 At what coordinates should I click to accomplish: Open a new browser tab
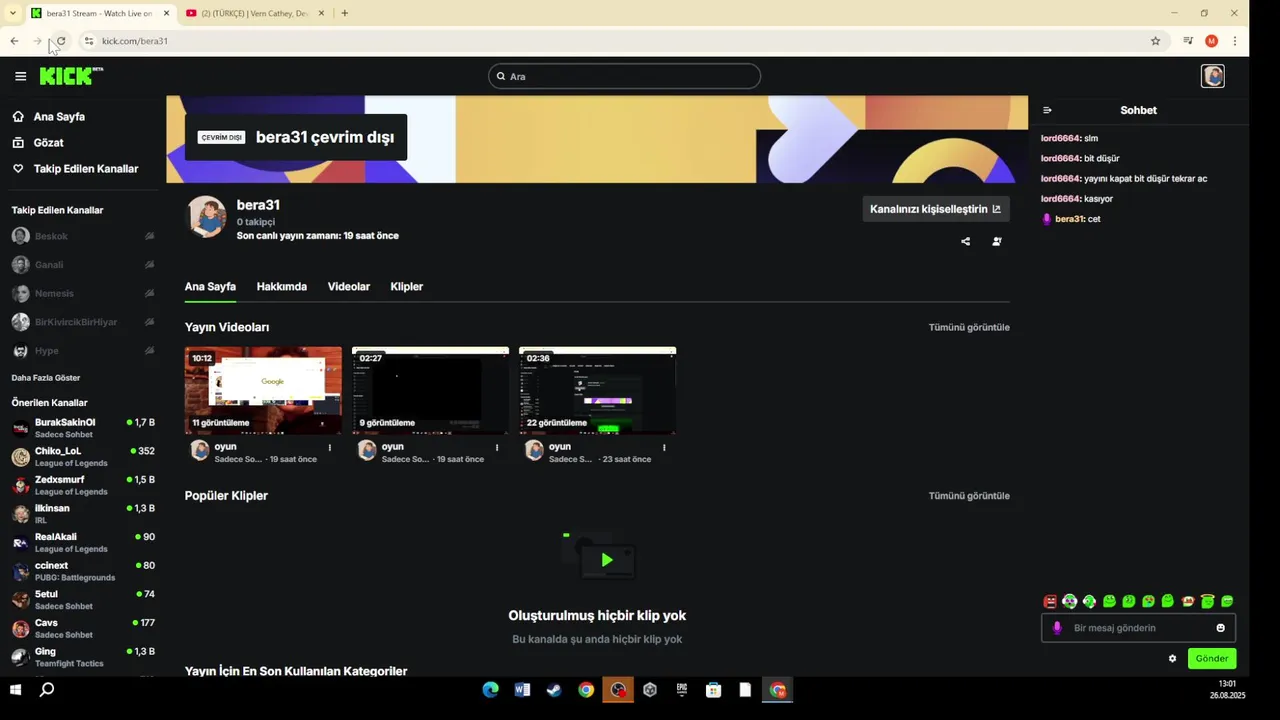[344, 13]
